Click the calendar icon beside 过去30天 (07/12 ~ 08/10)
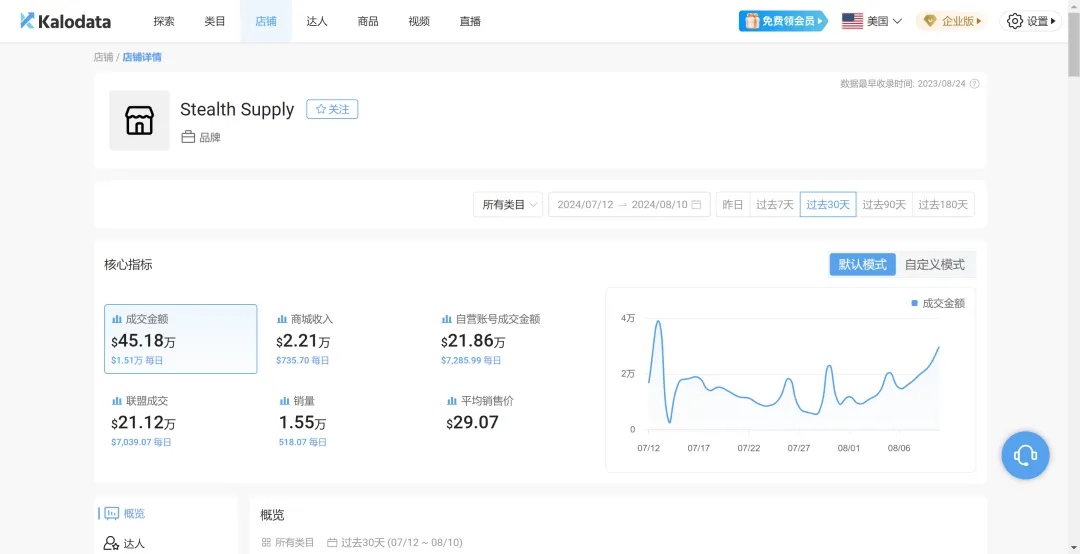 coord(332,543)
